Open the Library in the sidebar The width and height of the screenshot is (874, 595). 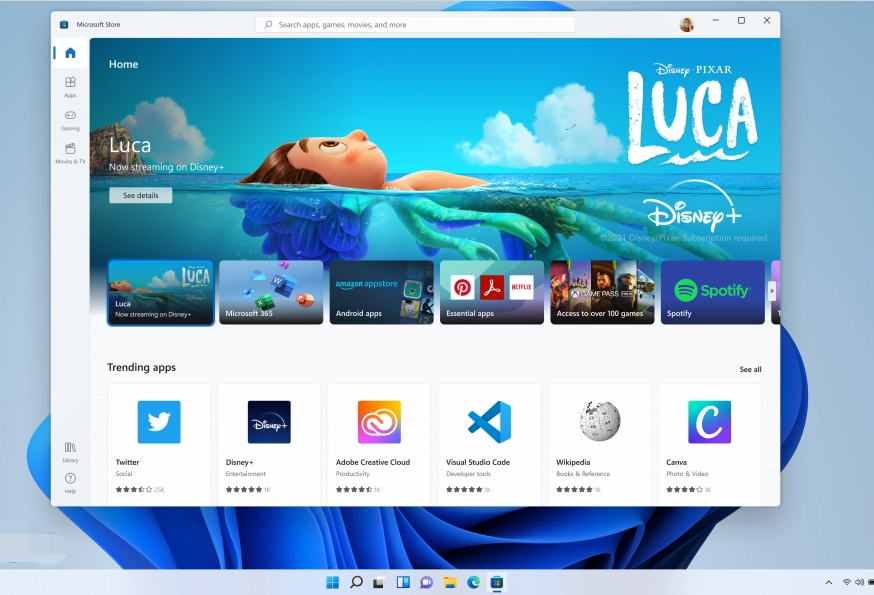coord(70,452)
